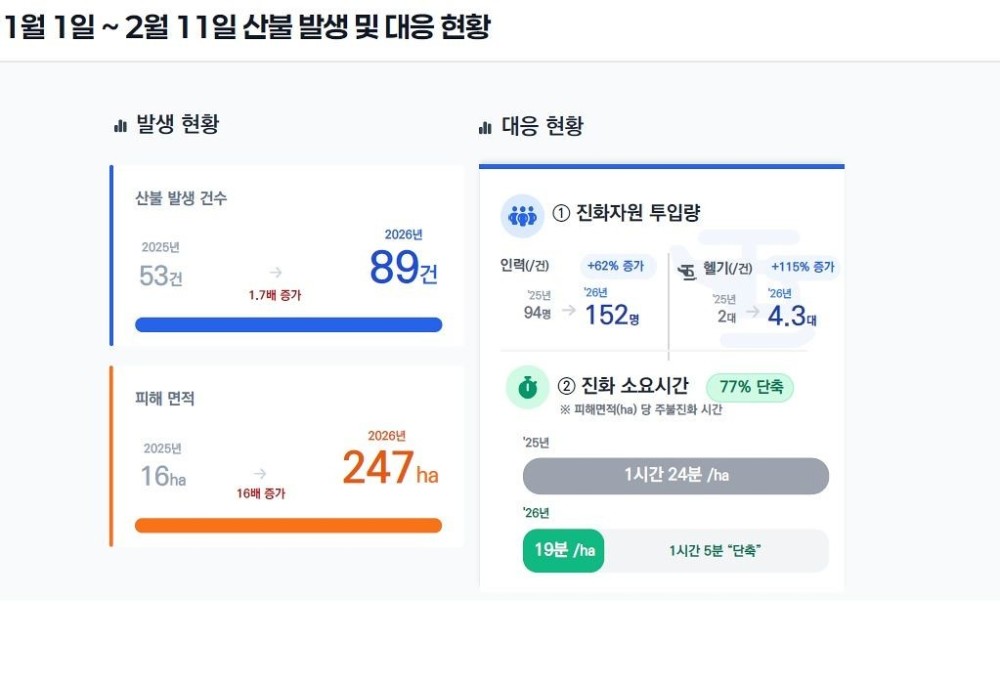Click the bar chart icon beside 발생 현황
This screenshot has height=682, width=1000.
point(120,126)
